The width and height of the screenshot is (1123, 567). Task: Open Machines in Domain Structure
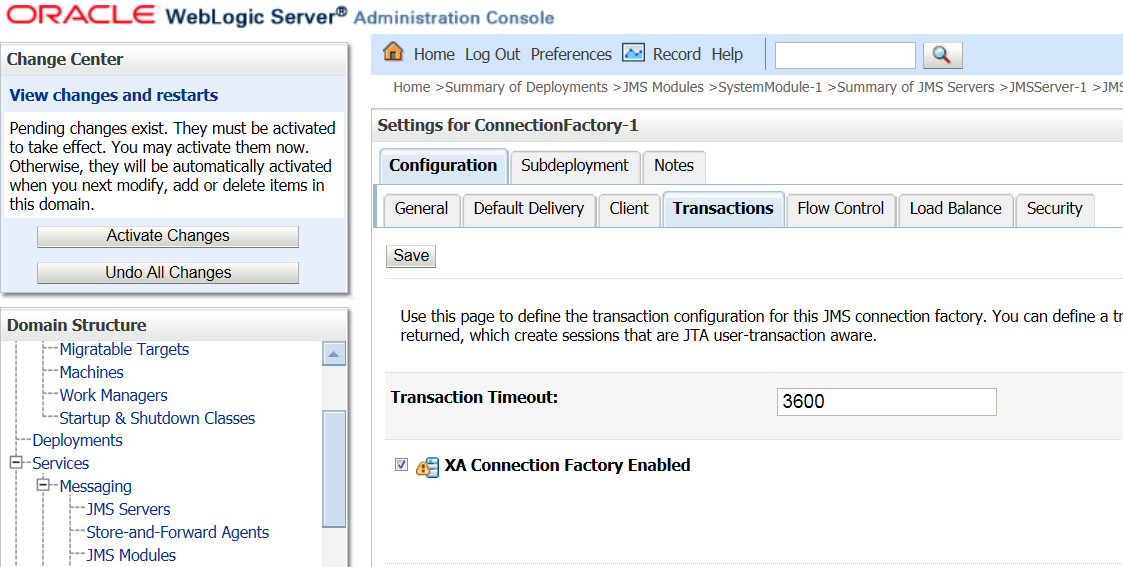pyautogui.click(x=91, y=372)
